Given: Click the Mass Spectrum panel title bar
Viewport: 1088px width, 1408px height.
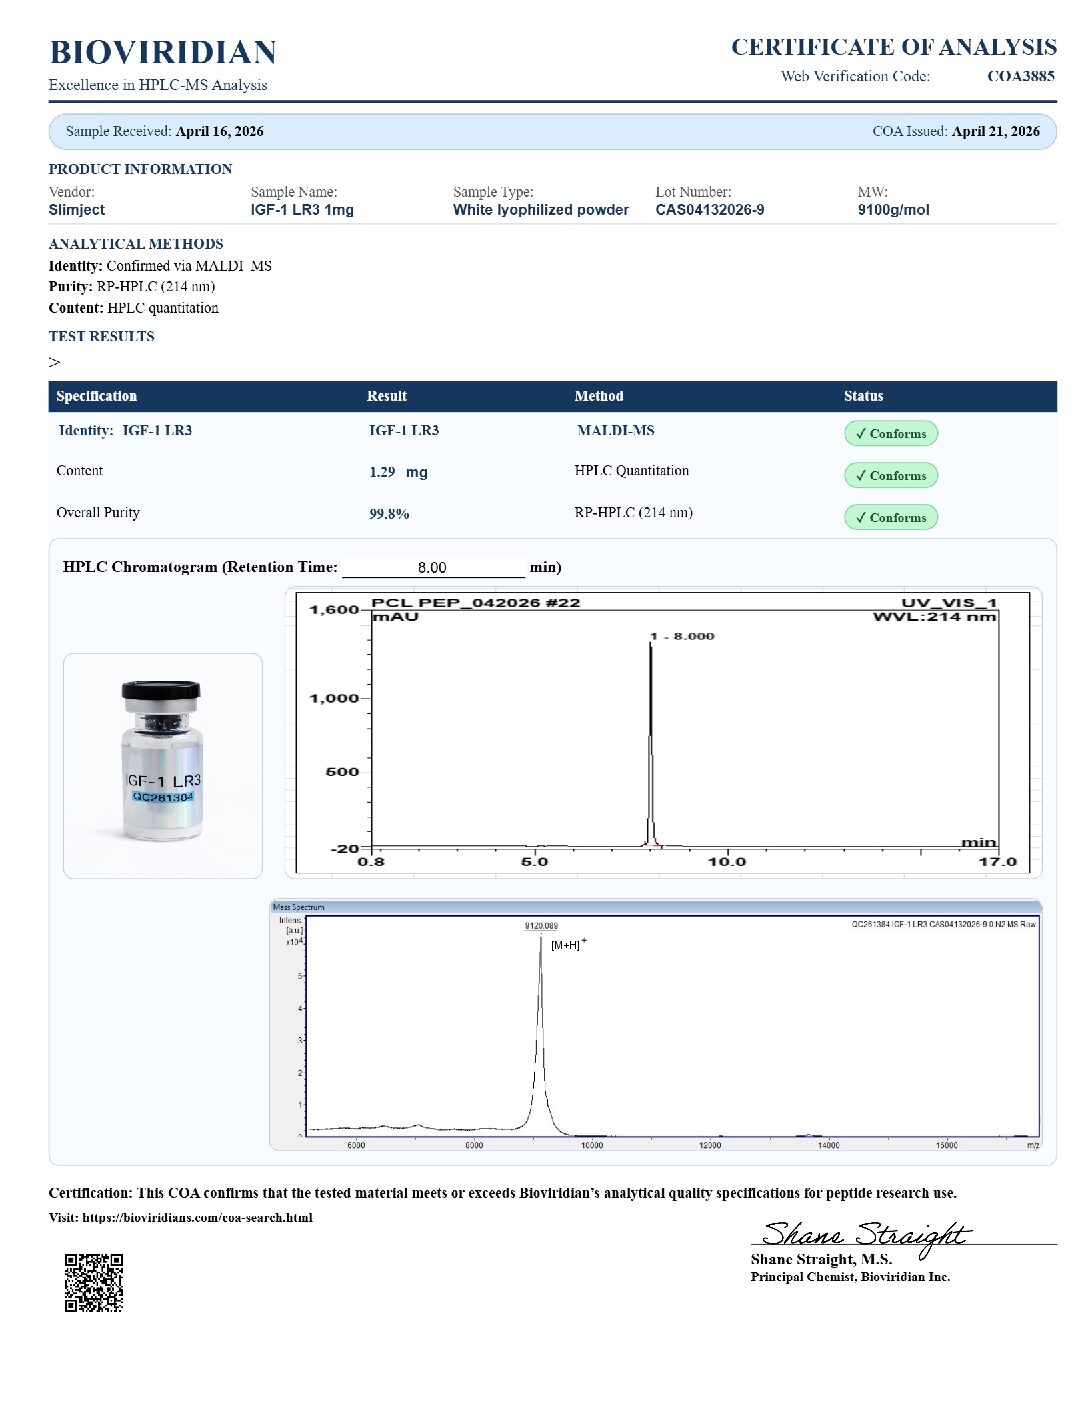Looking at the screenshot, I should (656, 906).
